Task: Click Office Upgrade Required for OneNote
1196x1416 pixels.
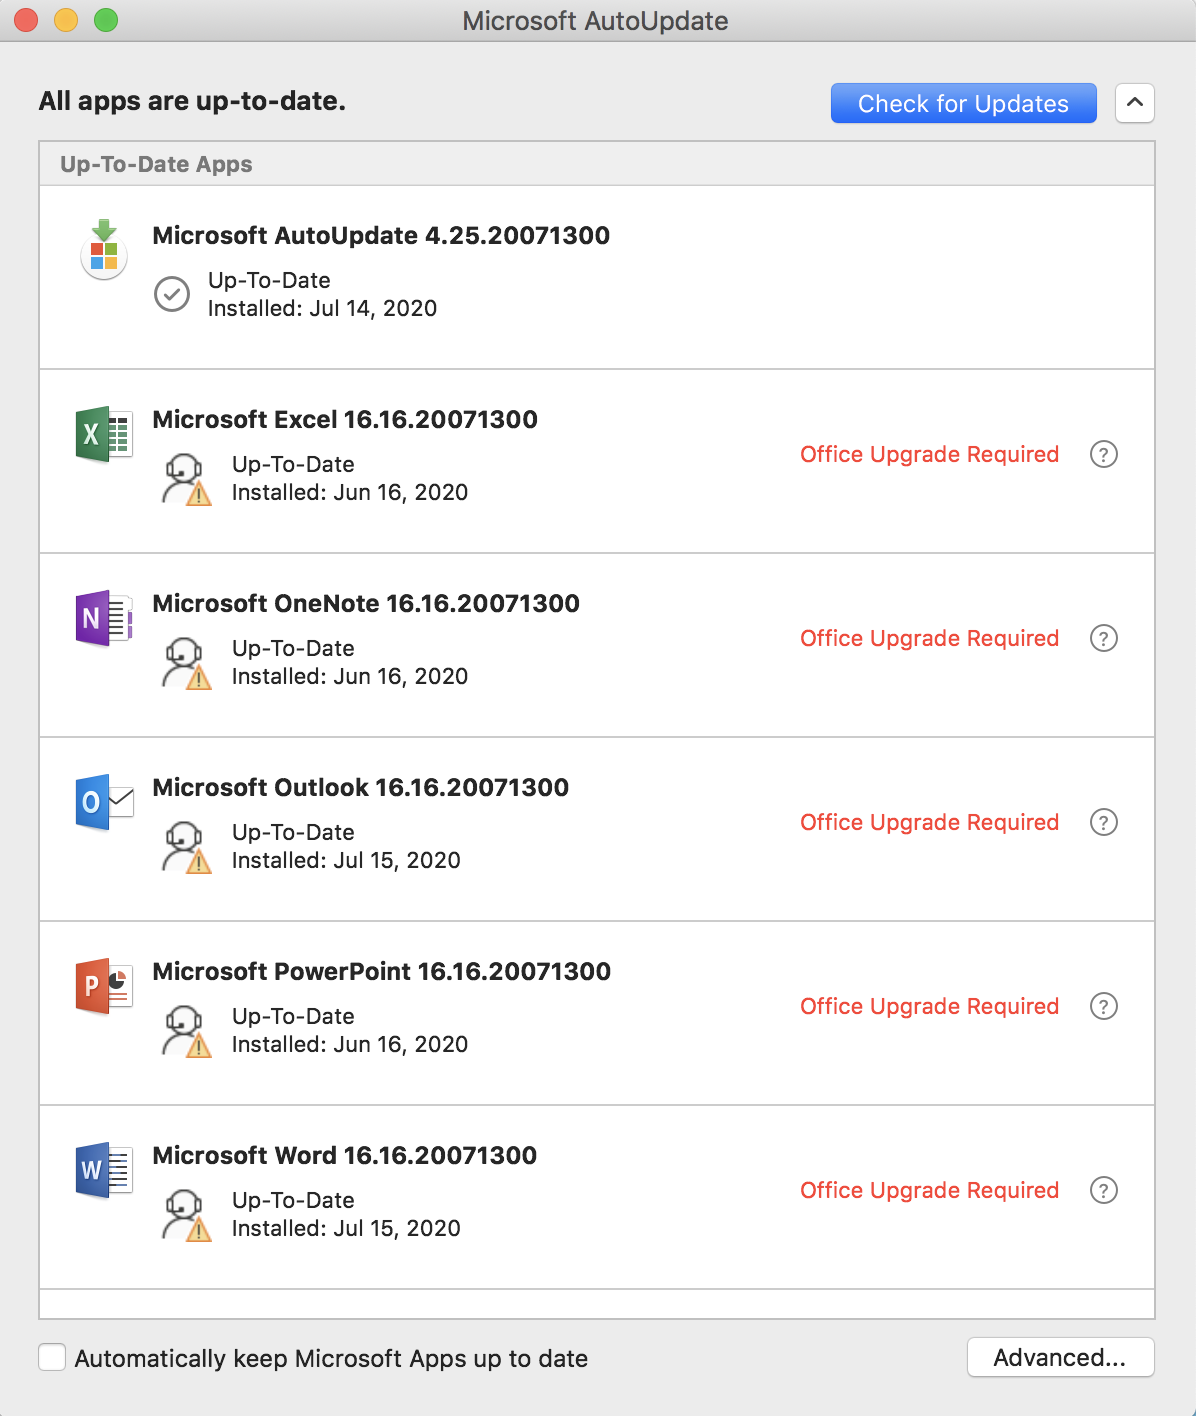Action: pyautogui.click(x=929, y=638)
